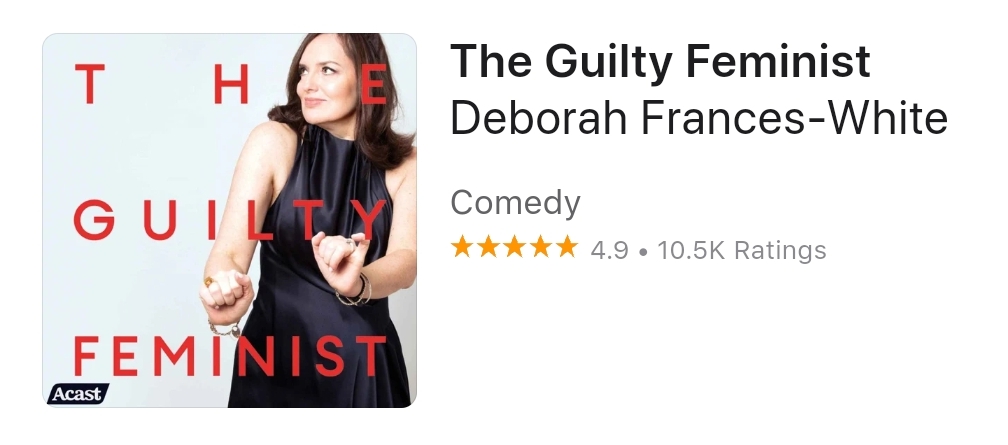Select the Comedy category label

tap(516, 203)
